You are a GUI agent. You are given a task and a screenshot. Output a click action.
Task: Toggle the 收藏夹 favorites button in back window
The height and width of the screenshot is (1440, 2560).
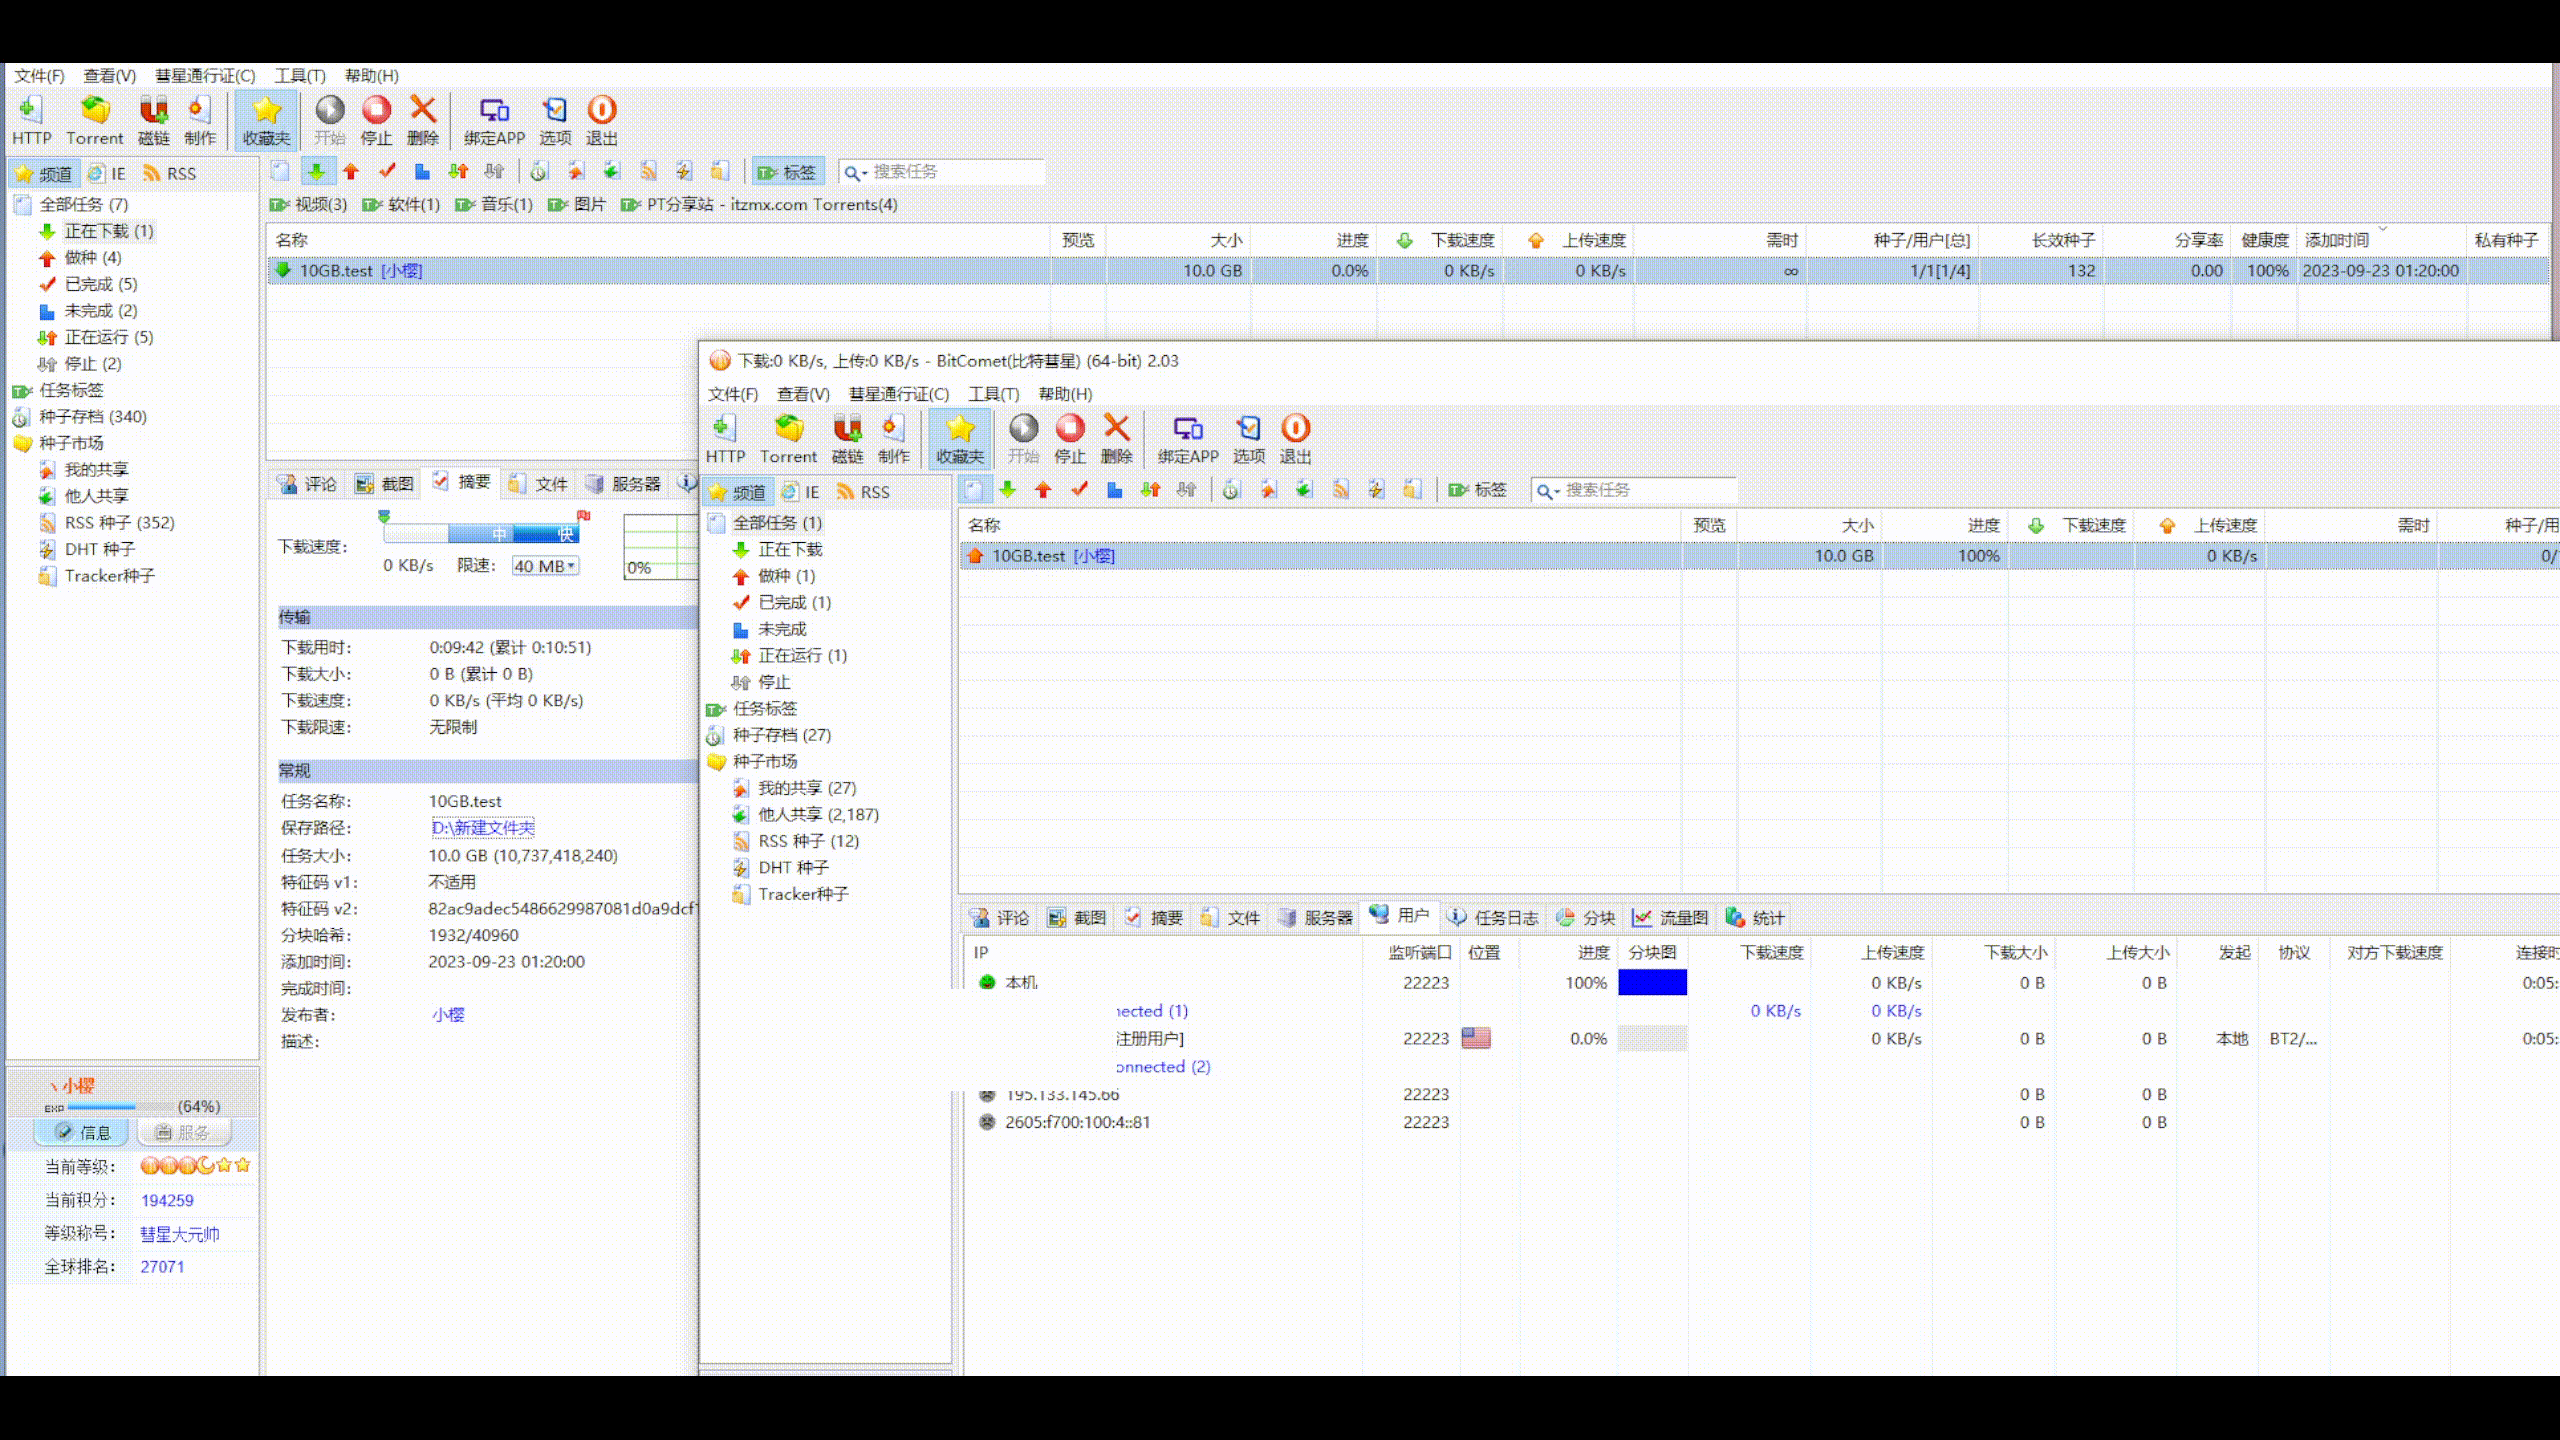pyautogui.click(x=266, y=120)
